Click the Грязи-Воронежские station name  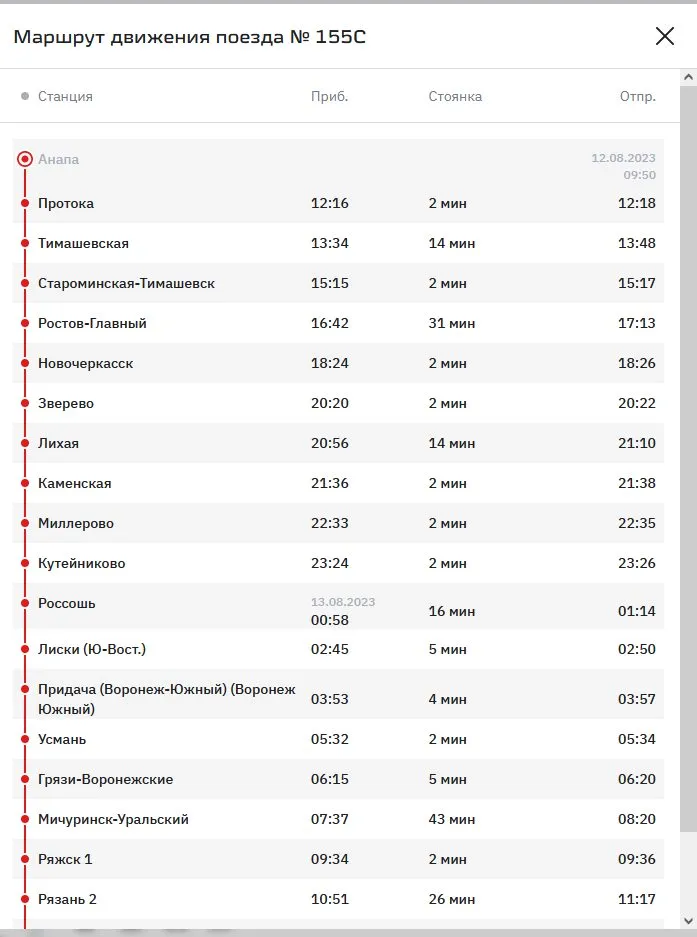click(x=105, y=779)
